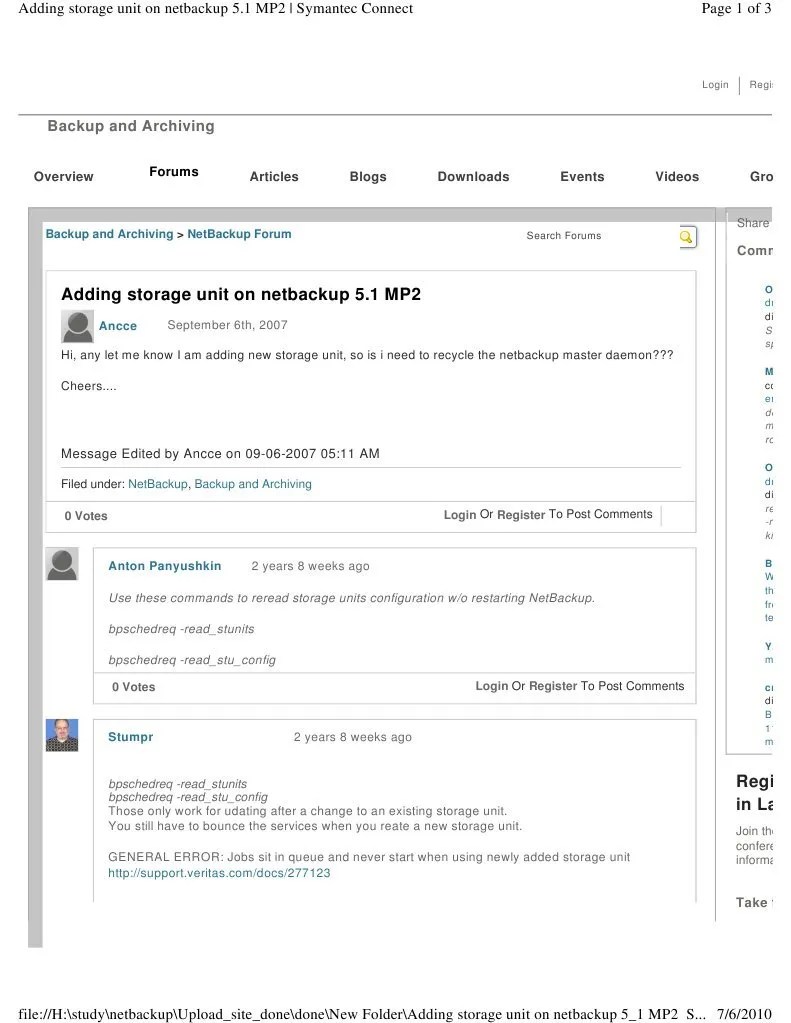Open the NetBackup filed-under tag link

(158, 484)
